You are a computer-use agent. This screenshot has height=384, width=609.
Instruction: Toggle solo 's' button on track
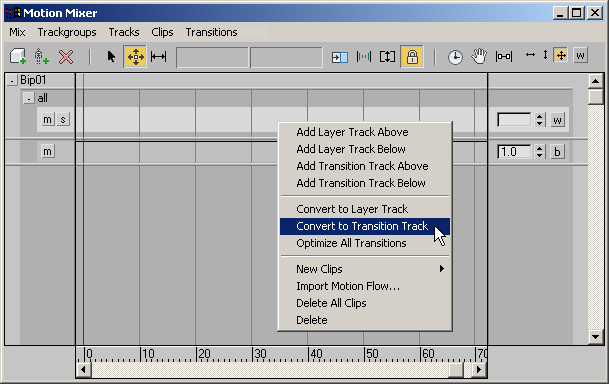[x=63, y=120]
